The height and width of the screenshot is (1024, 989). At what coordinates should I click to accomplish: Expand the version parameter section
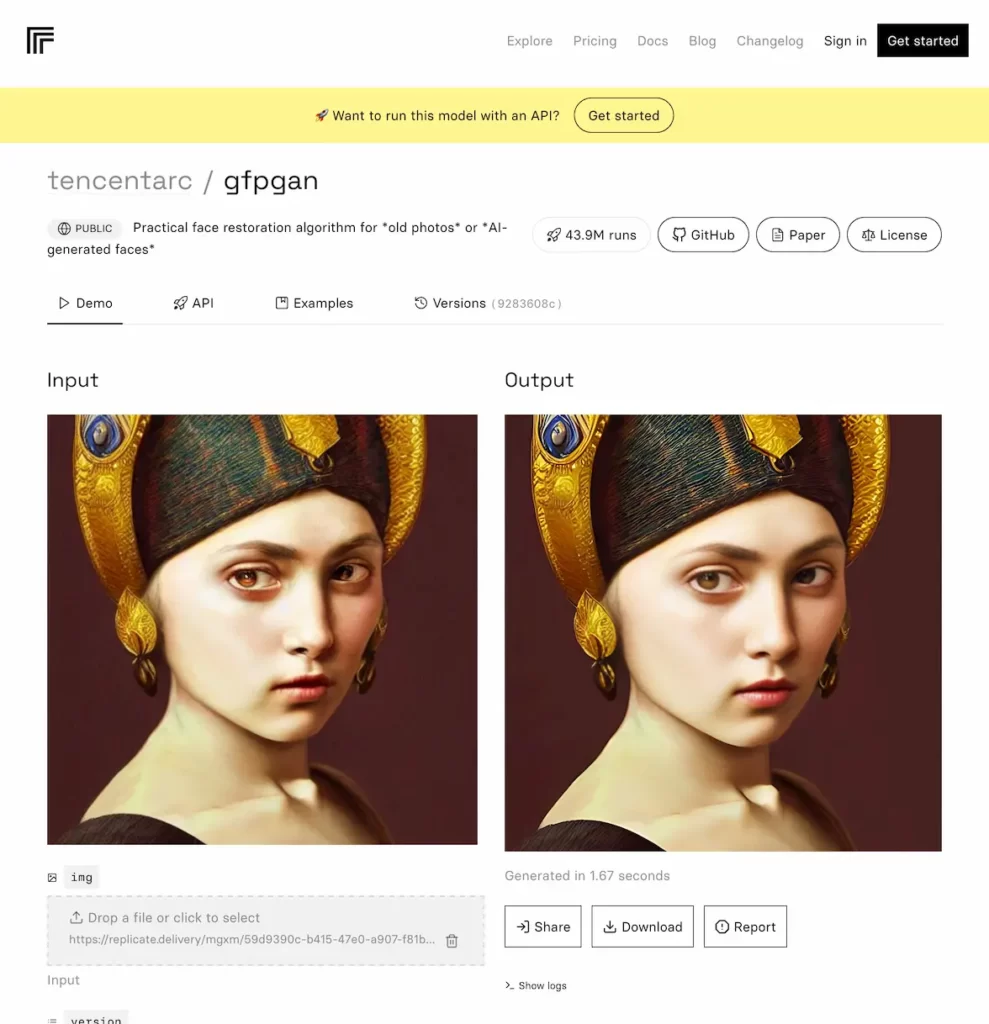coord(95,1018)
